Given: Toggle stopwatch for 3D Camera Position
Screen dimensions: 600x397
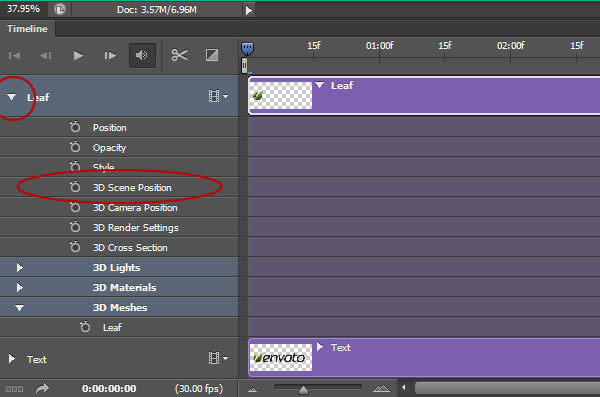Looking at the screenshot, I should point(75,207).
